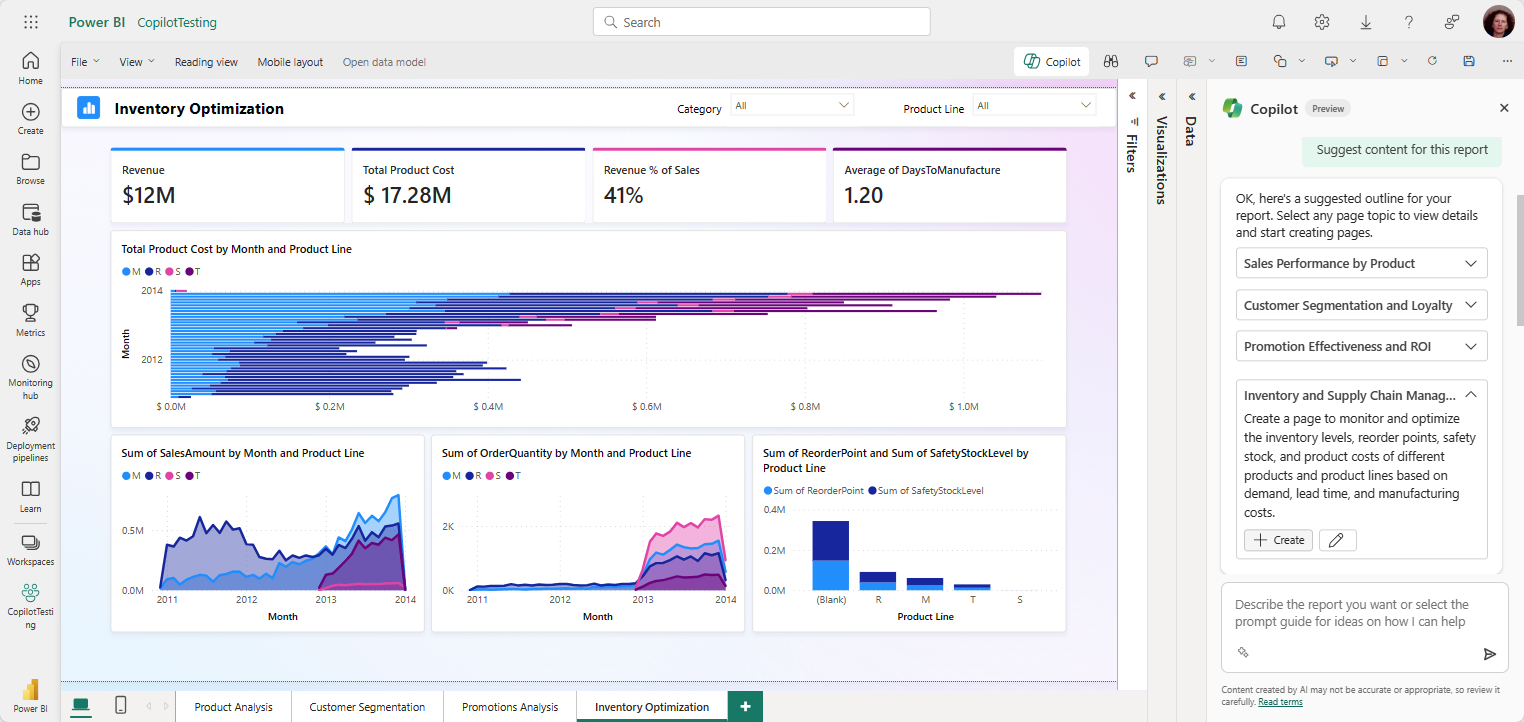Click the Copilot prompt input box
Screen dimensions: 1524x722
point(1352,614)
